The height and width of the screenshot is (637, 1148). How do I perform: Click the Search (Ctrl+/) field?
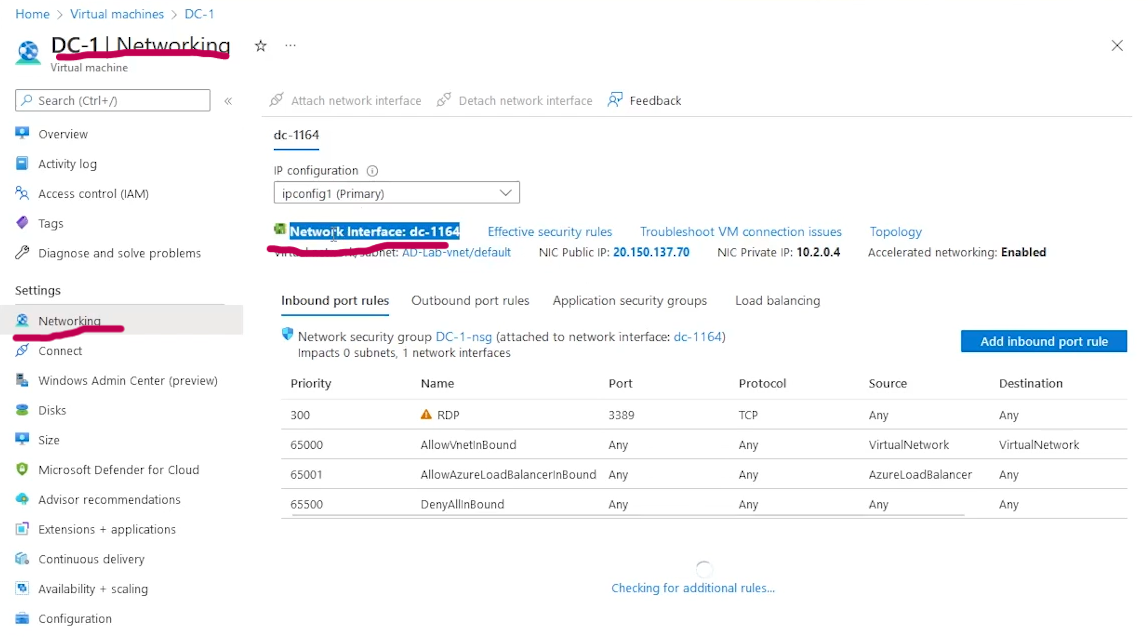(x=113, y=100)
